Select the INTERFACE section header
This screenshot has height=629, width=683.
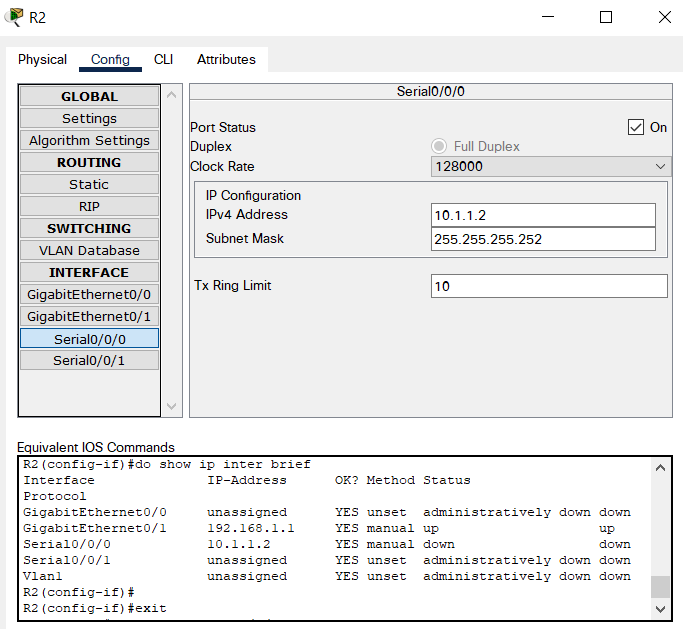pyautogui.click(x=89, y=272)
